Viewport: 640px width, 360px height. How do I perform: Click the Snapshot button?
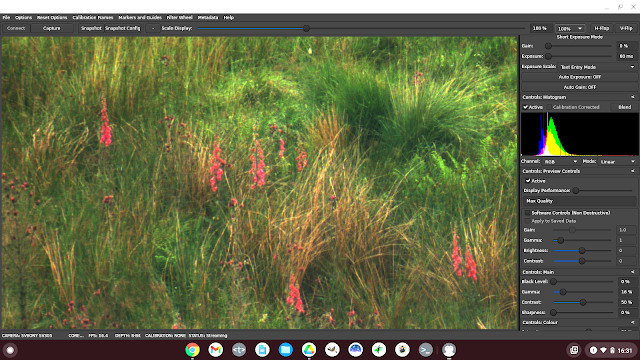pos(91,28)
